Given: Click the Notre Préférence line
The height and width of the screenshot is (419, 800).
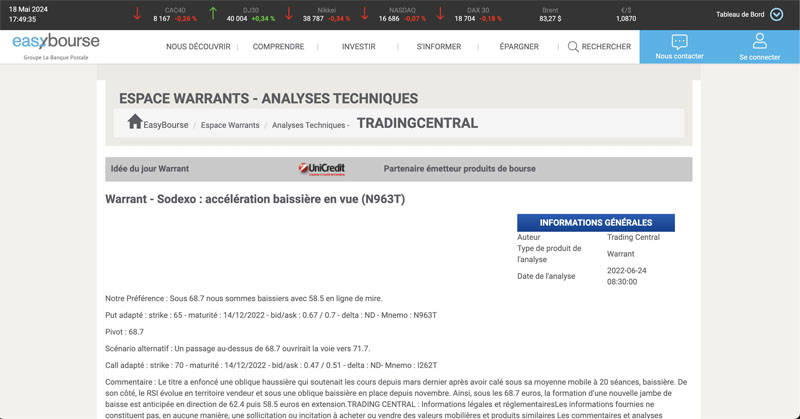Looking at the screenshot, I should click(x=244, y=299).
